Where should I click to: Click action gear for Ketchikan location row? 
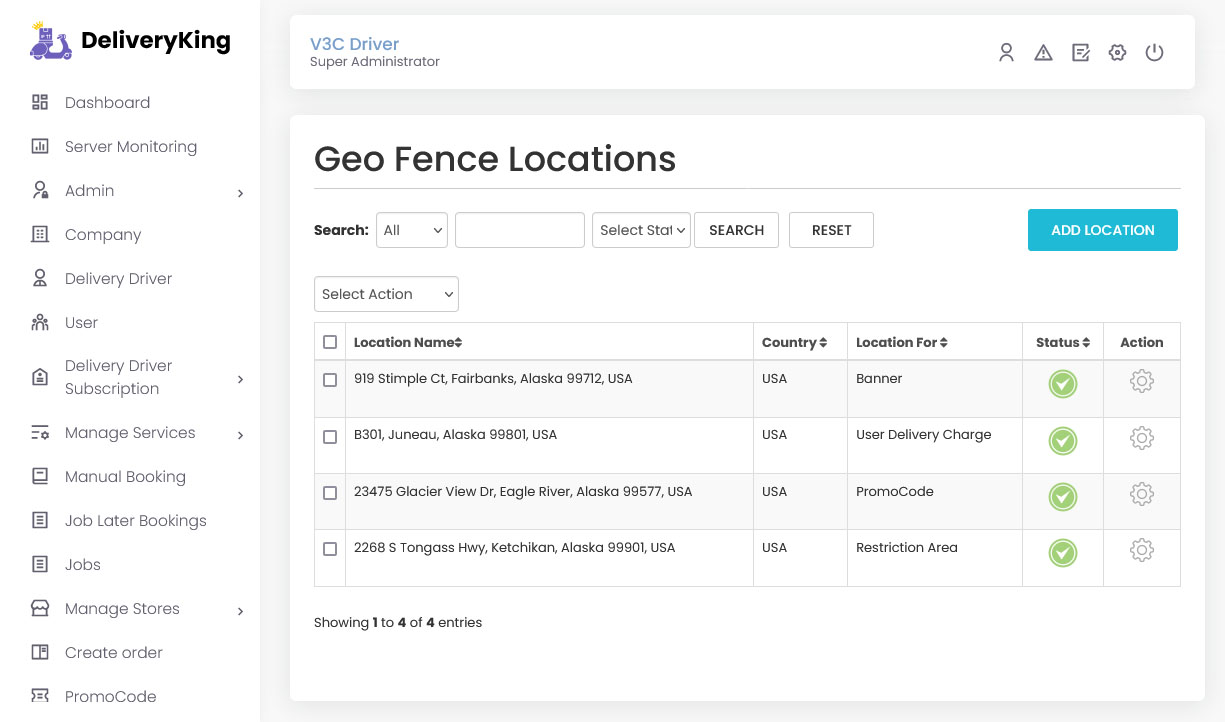coord(1141,550)
